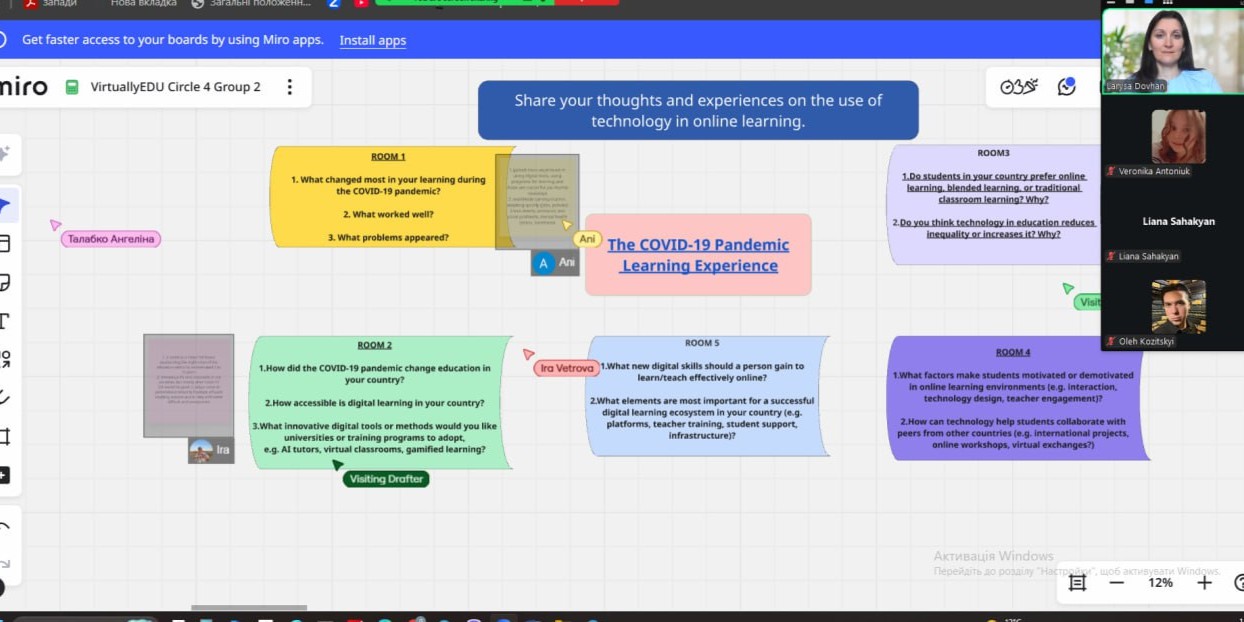Switch to the Нова вкладка browser tab
1244x622 pixels.
(143, 3)
